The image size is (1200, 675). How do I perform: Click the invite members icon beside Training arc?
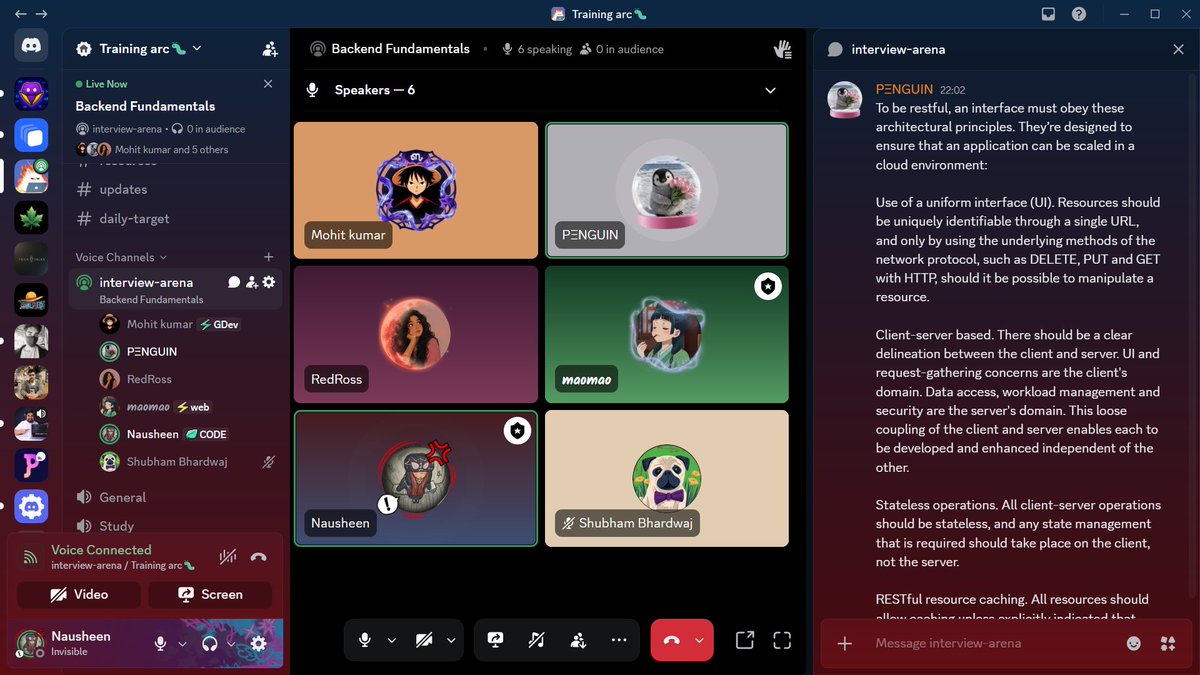(x=270, y=48)
